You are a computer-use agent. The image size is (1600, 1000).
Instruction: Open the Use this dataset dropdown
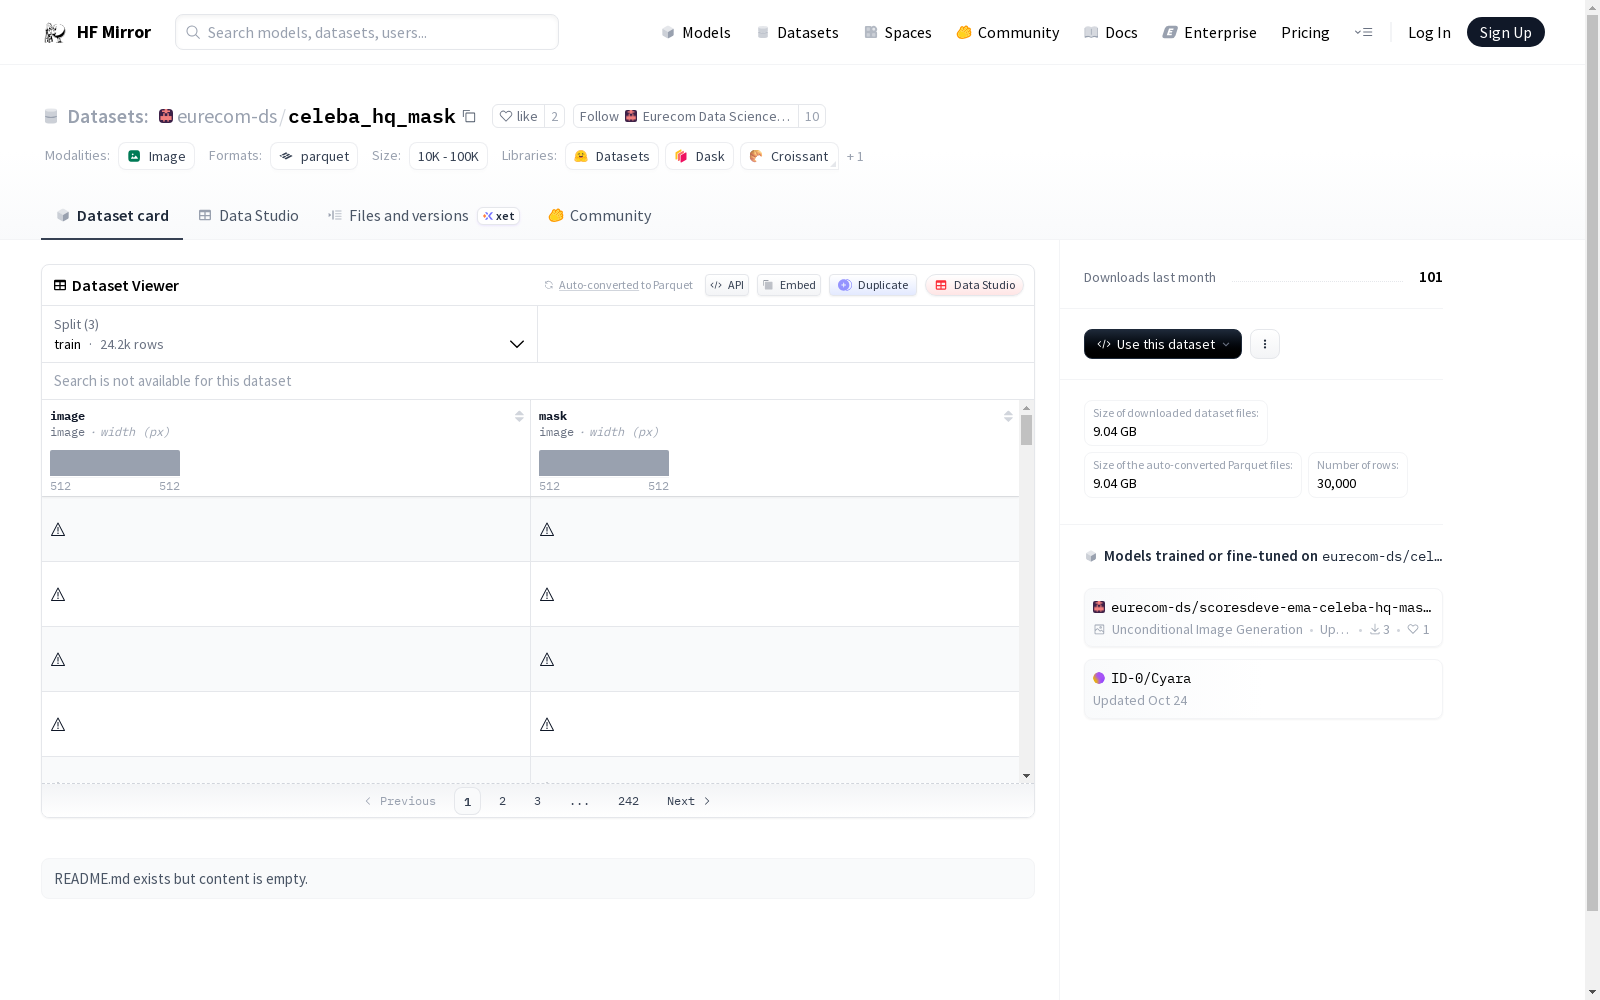pos(1163,344)
